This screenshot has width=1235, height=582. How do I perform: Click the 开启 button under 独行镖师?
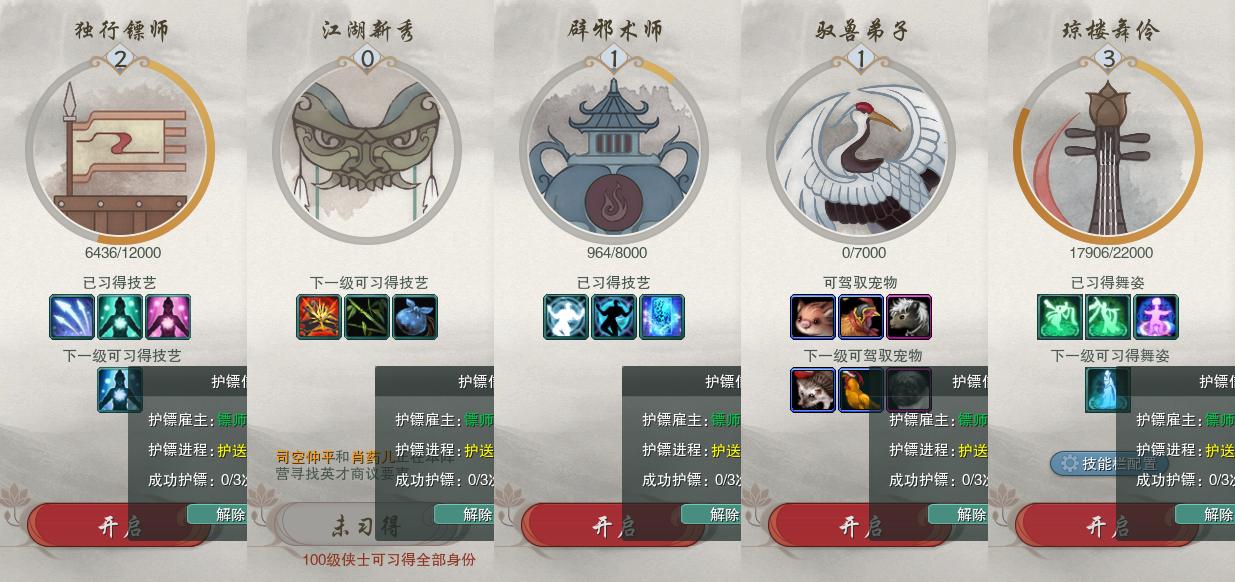[120, 526]
